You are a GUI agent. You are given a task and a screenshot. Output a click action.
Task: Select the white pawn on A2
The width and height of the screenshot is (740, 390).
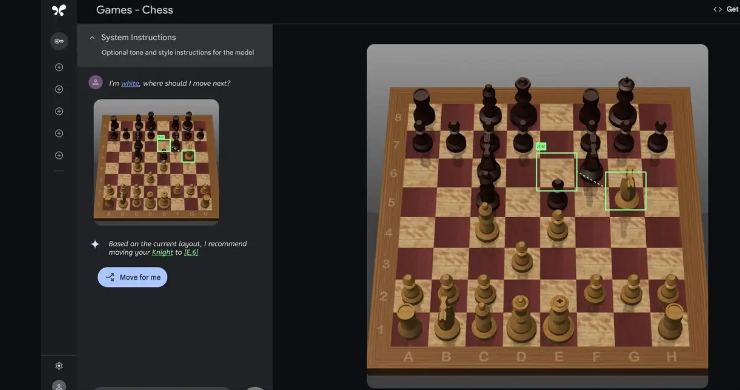click(411, 289)
